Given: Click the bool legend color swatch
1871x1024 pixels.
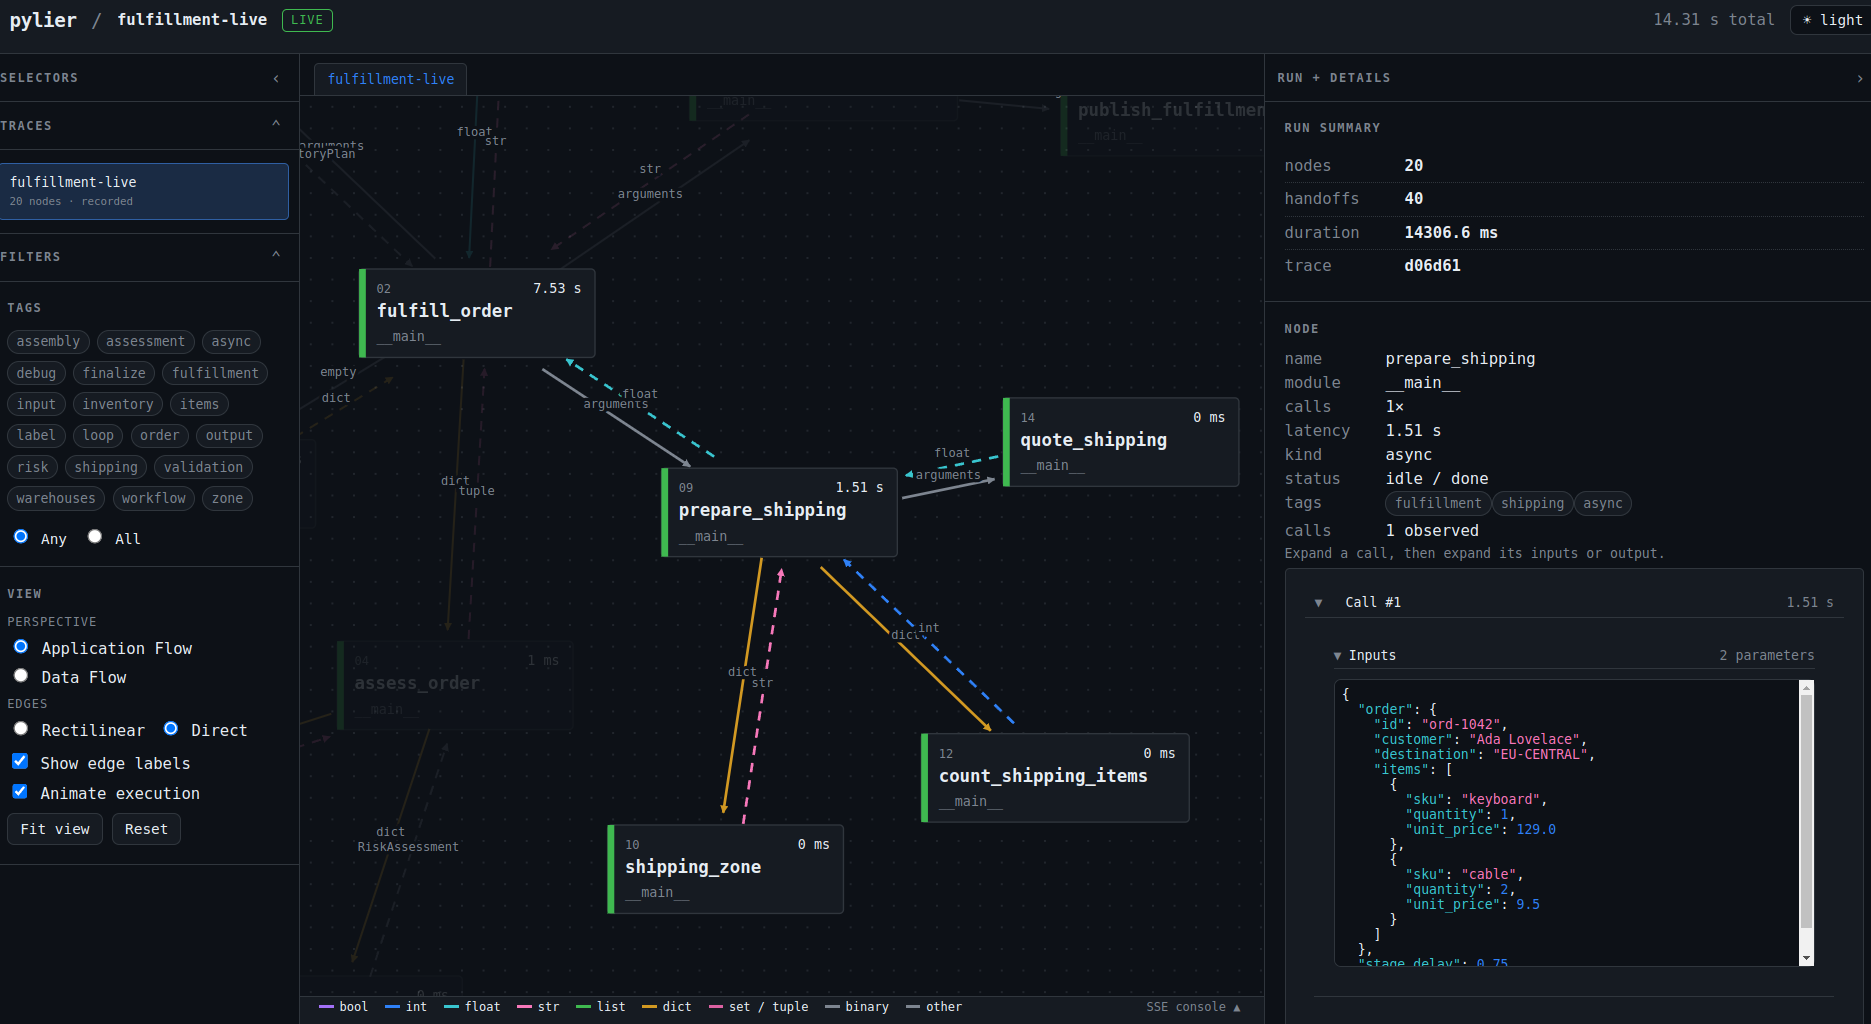Looking at the screenshot, I should pyautogui.click(x=326, y=1007).
